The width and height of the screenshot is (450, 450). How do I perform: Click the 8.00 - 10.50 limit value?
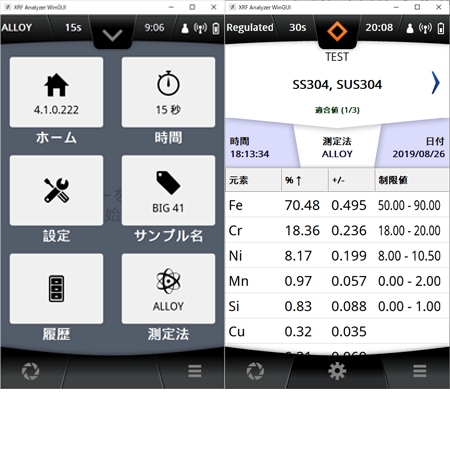pos(409,256)
